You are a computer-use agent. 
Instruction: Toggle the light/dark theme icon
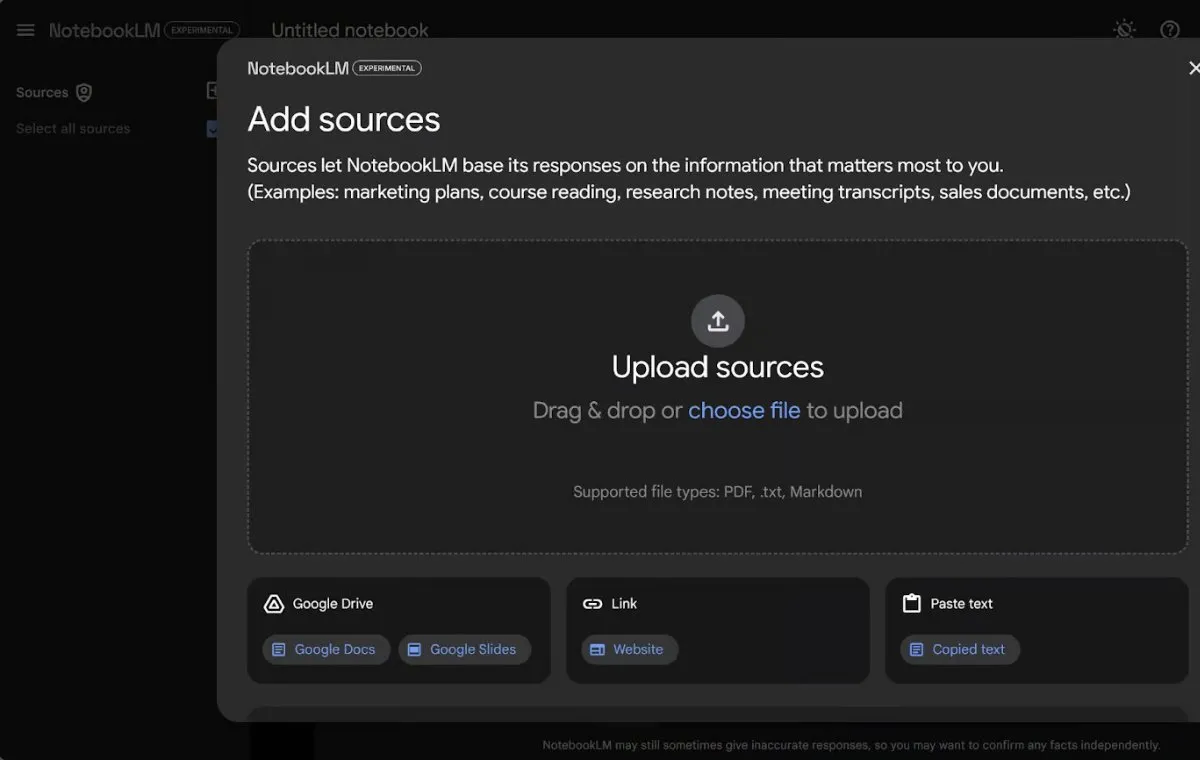pyautogui.click(x=1125, y=30)
